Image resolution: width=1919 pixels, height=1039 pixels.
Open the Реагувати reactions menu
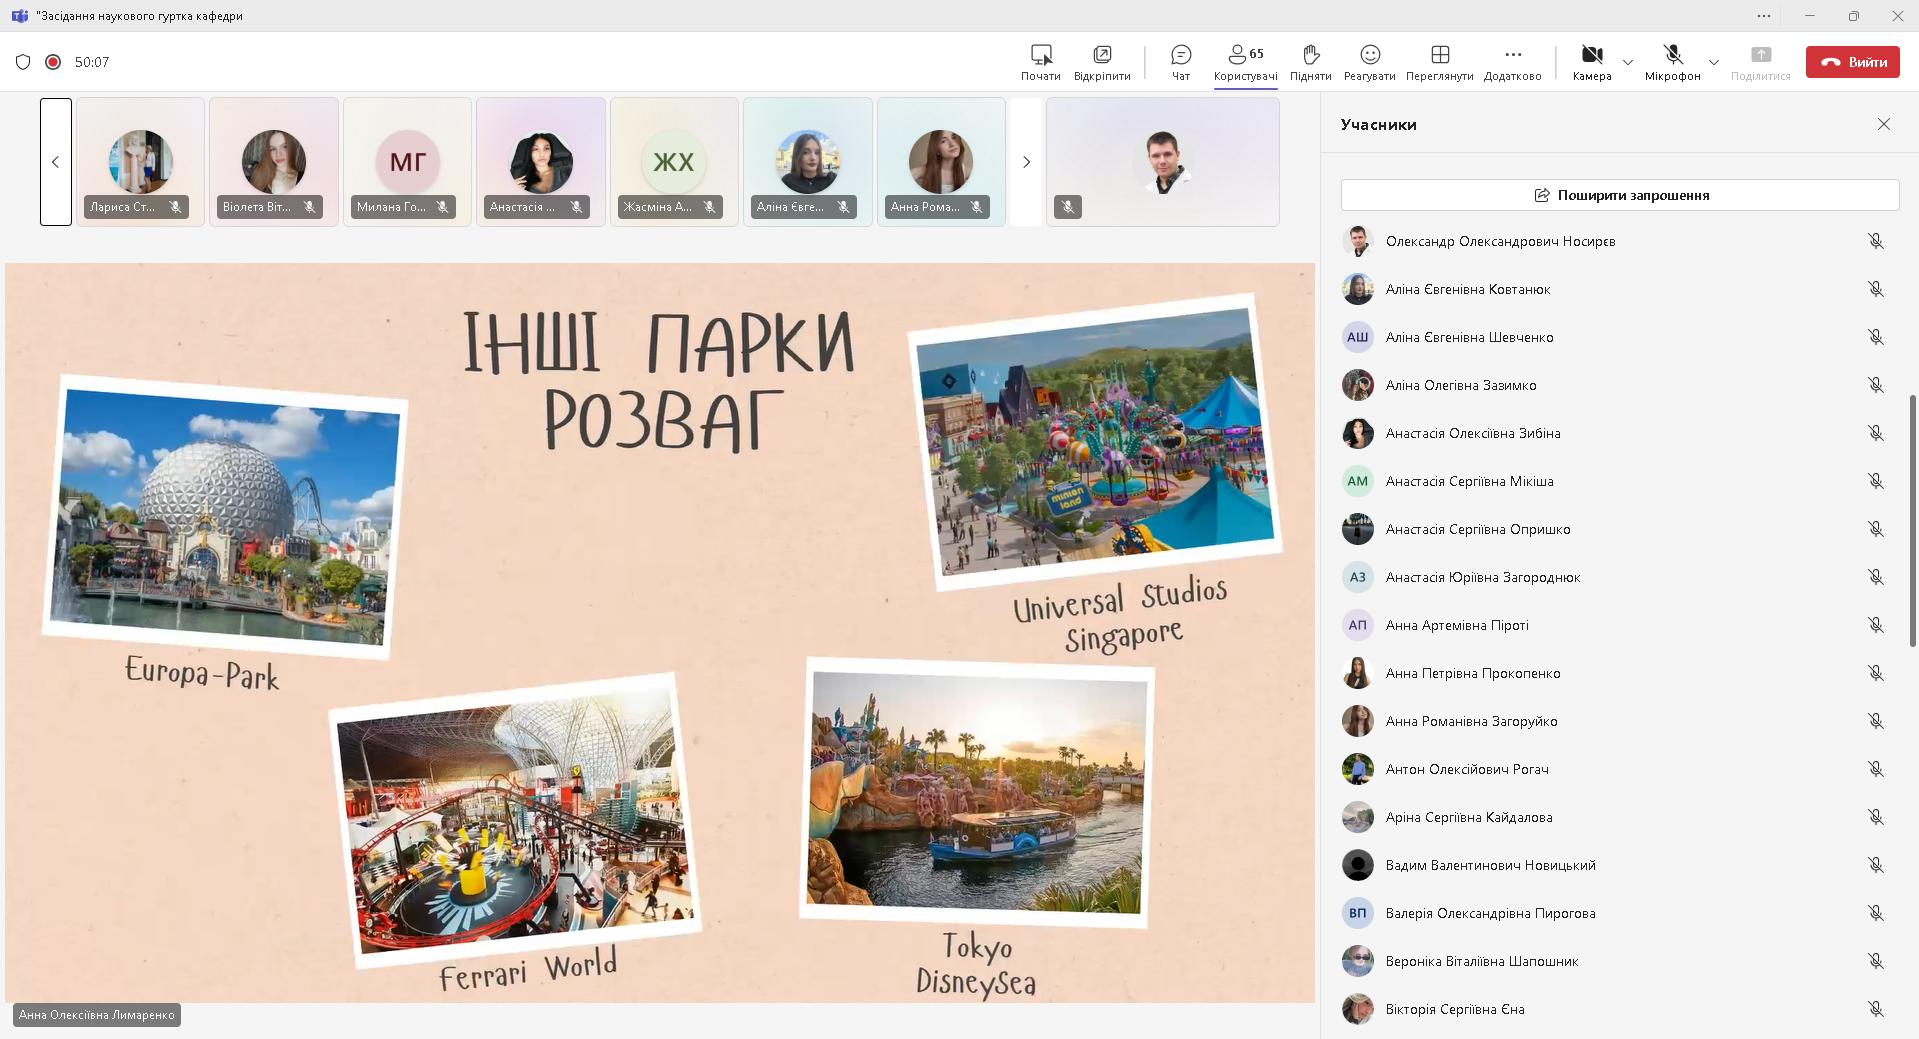point(1369,62)
